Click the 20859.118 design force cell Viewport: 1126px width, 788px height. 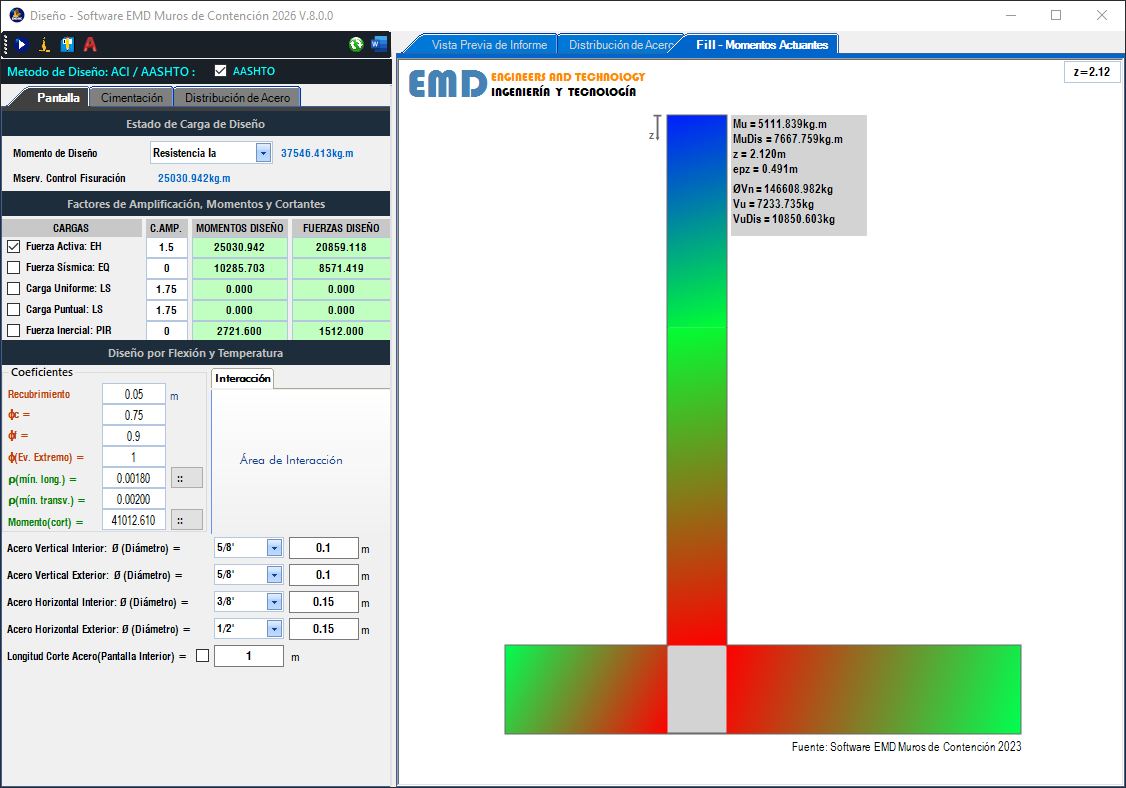click(x=341, y=247)
